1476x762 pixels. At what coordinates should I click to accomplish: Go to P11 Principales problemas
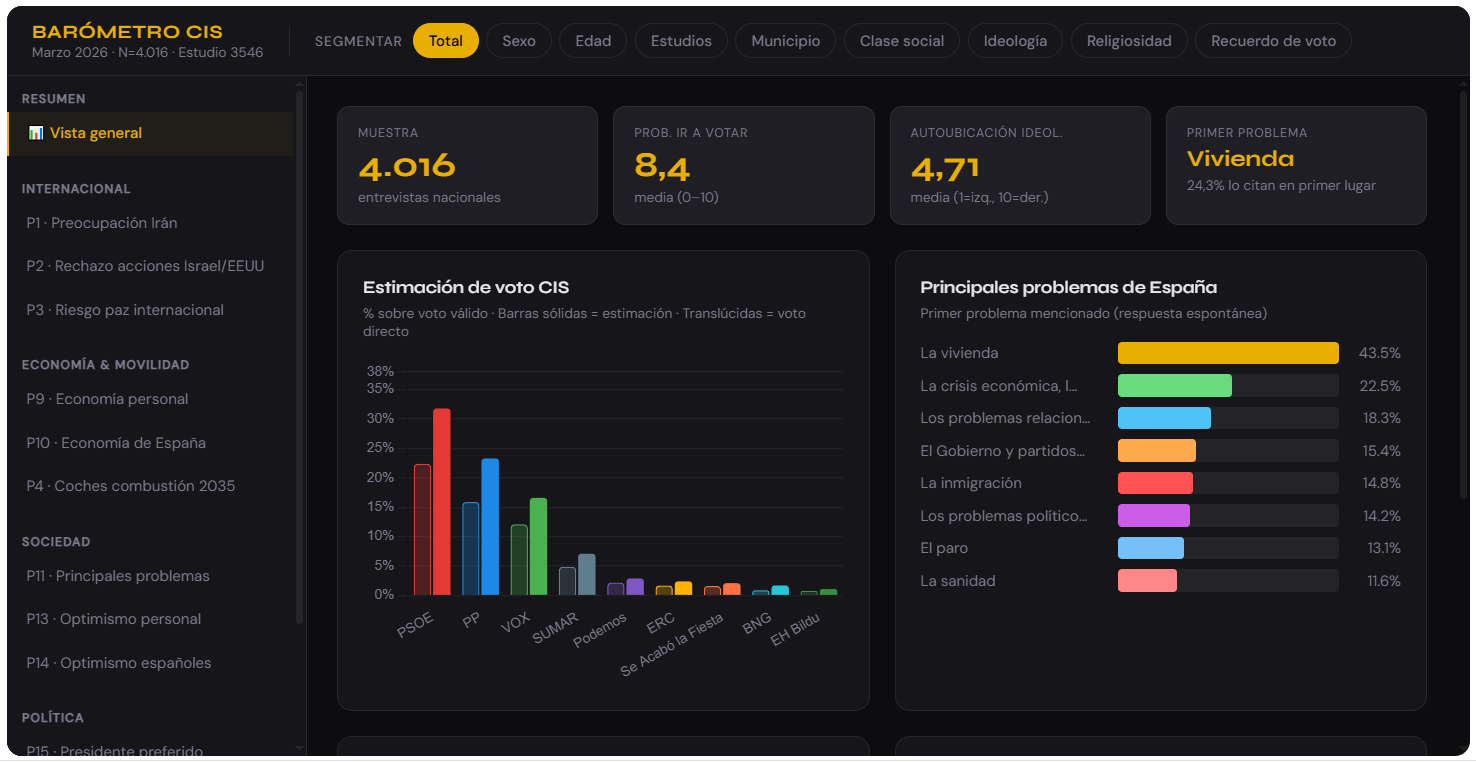pyautogui.click(x=118, y=576)
